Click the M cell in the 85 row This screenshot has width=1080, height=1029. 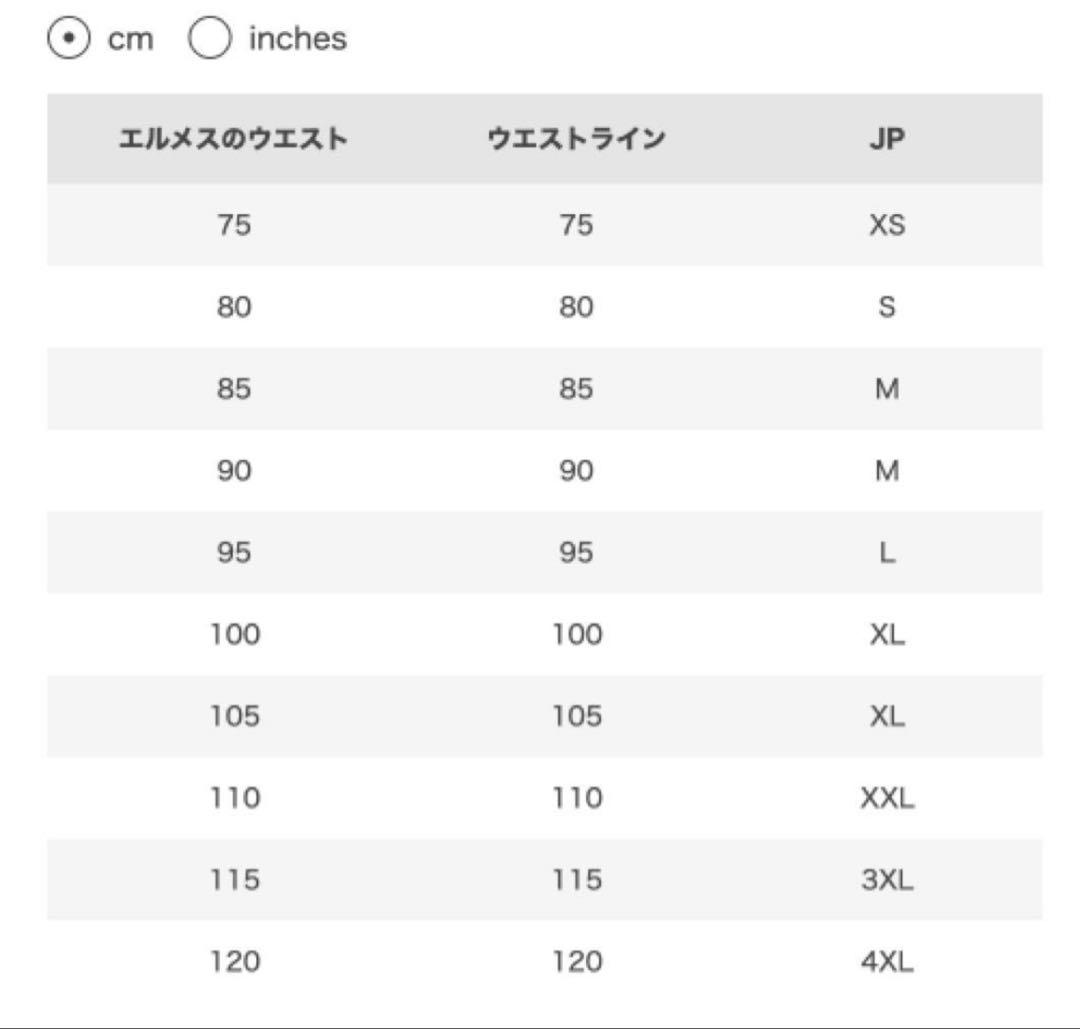886,389
